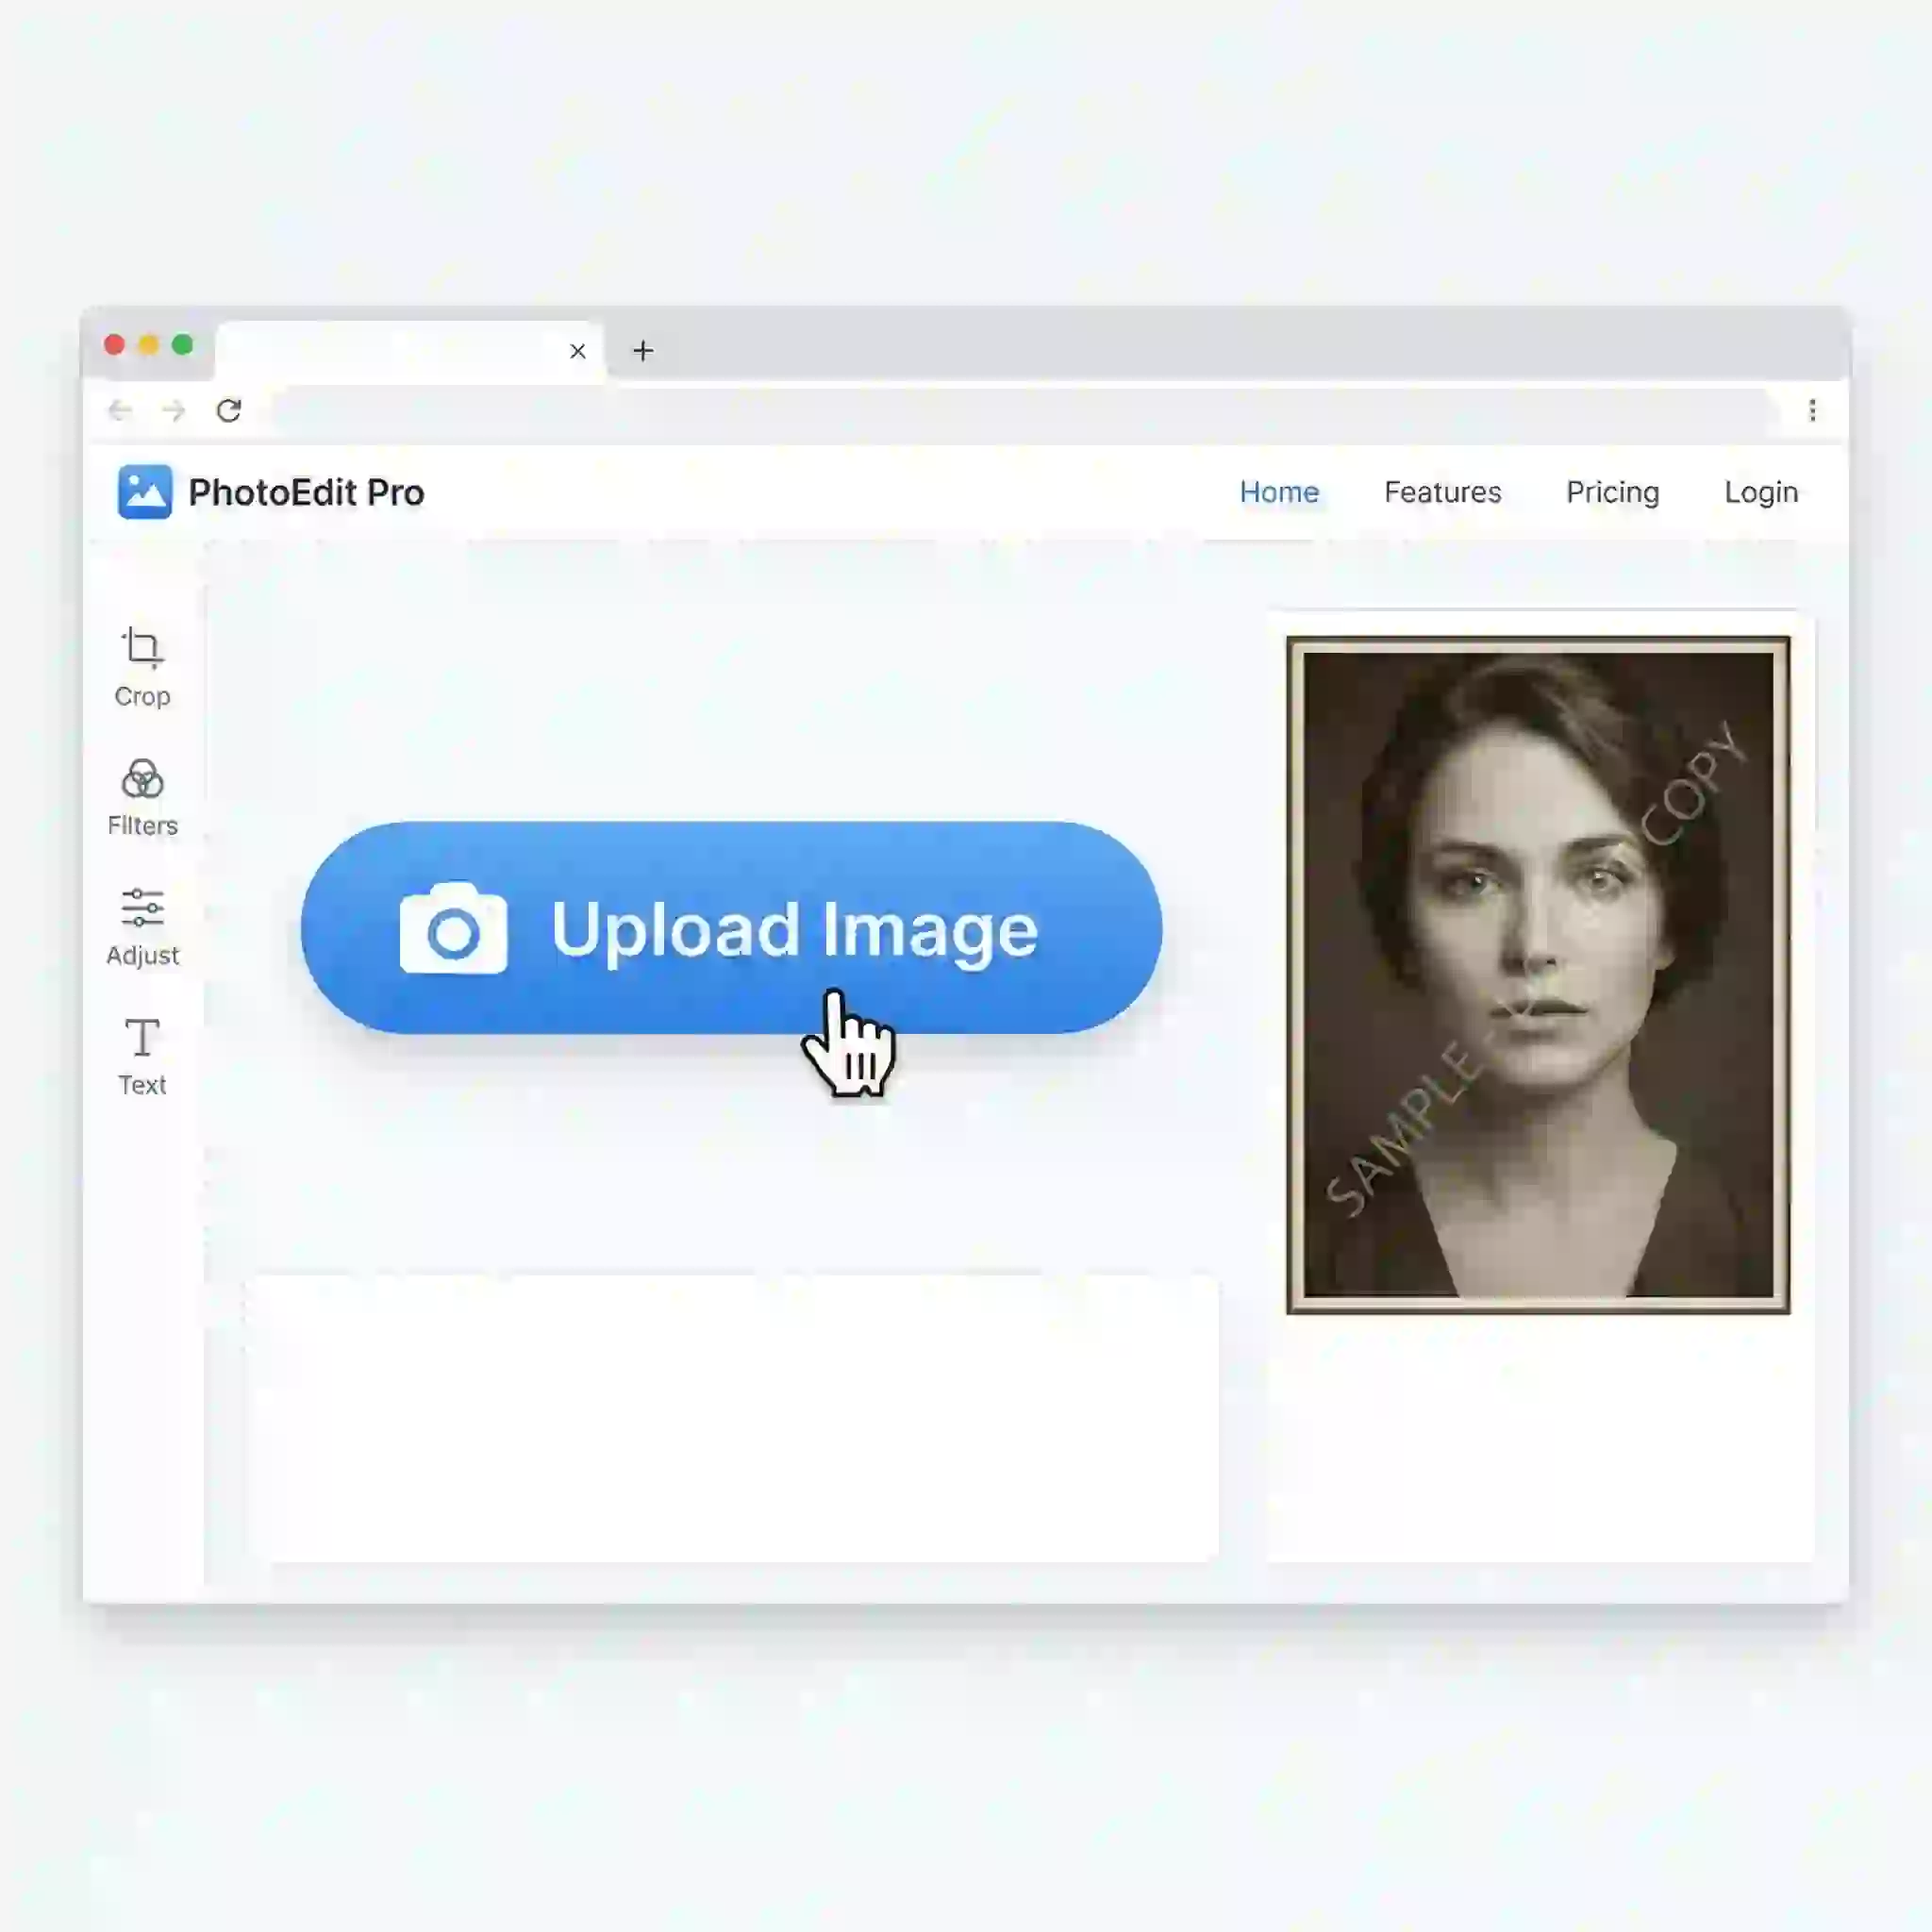Open a new browser tab
This screenshot has height=1932, width=1932.
643,350
